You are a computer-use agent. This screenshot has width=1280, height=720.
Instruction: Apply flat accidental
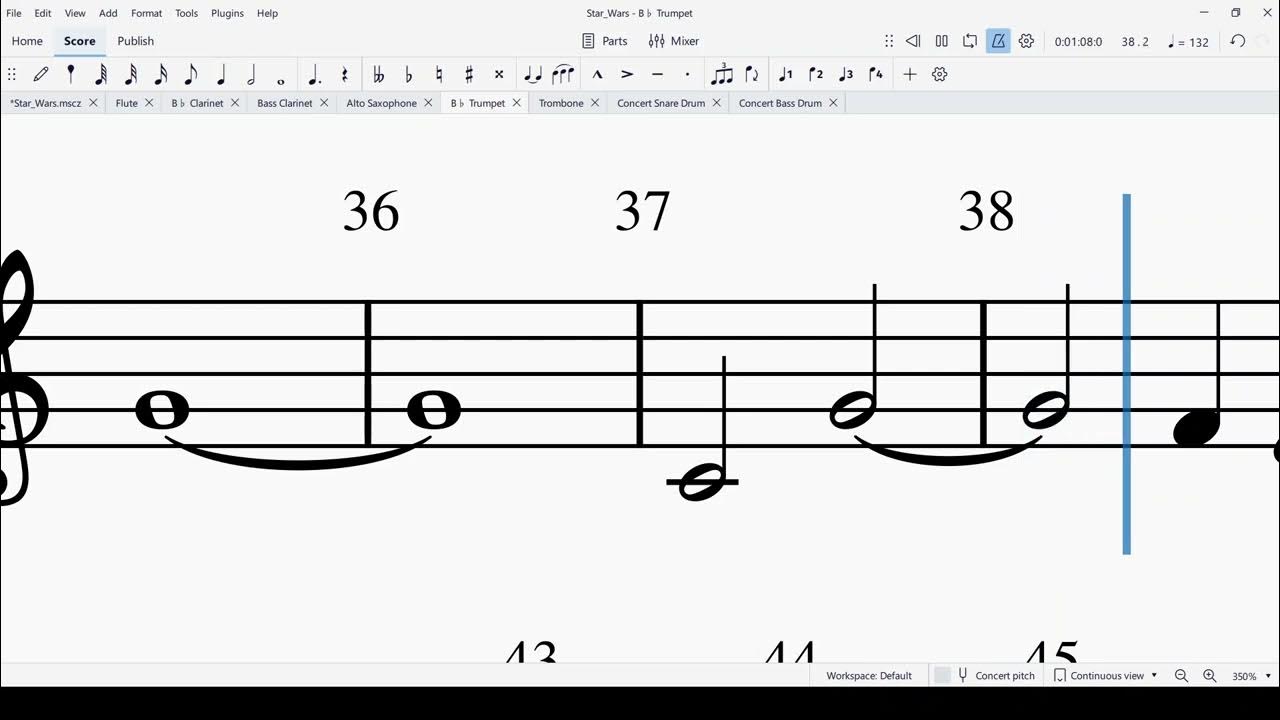tap(408, 74)
